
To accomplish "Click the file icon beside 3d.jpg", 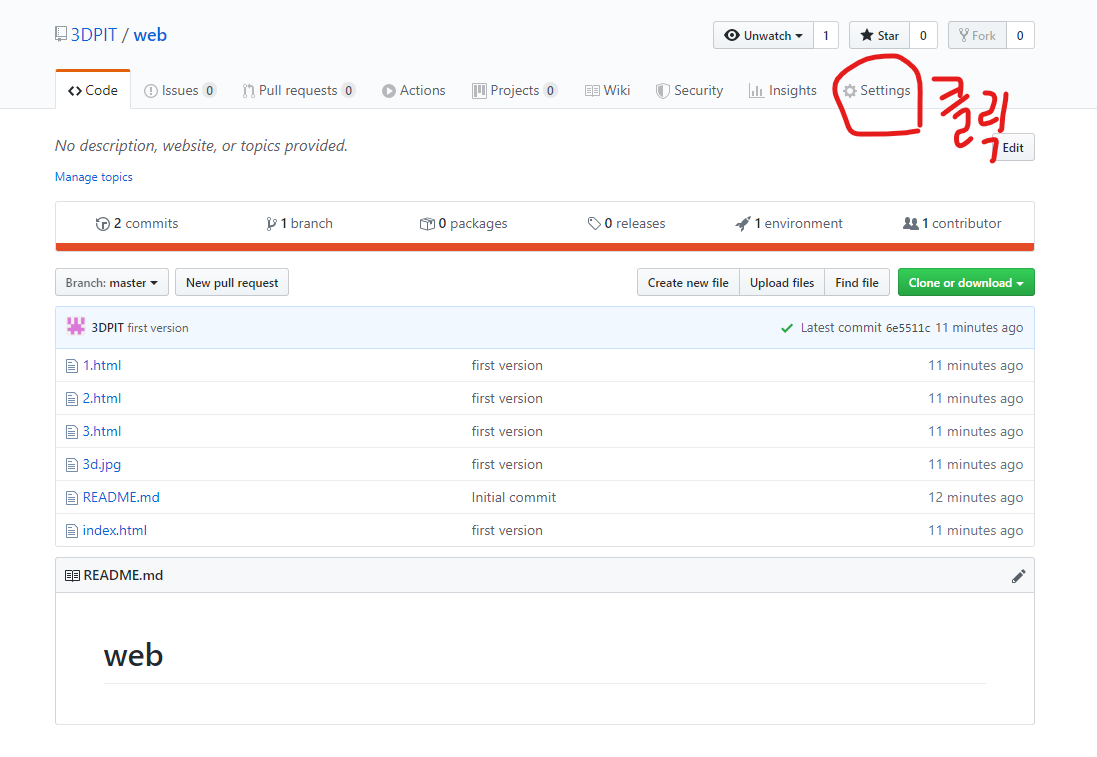I will pyautogui.click(x=71, y=465).
